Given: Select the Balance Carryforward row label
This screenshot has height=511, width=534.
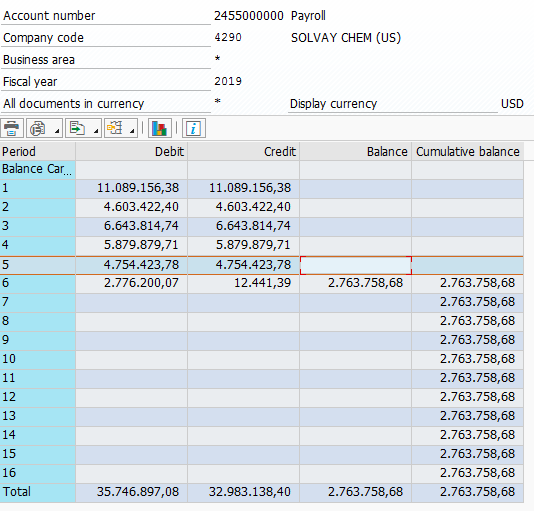Looking at the screenshot, I should tap(37, 169).
